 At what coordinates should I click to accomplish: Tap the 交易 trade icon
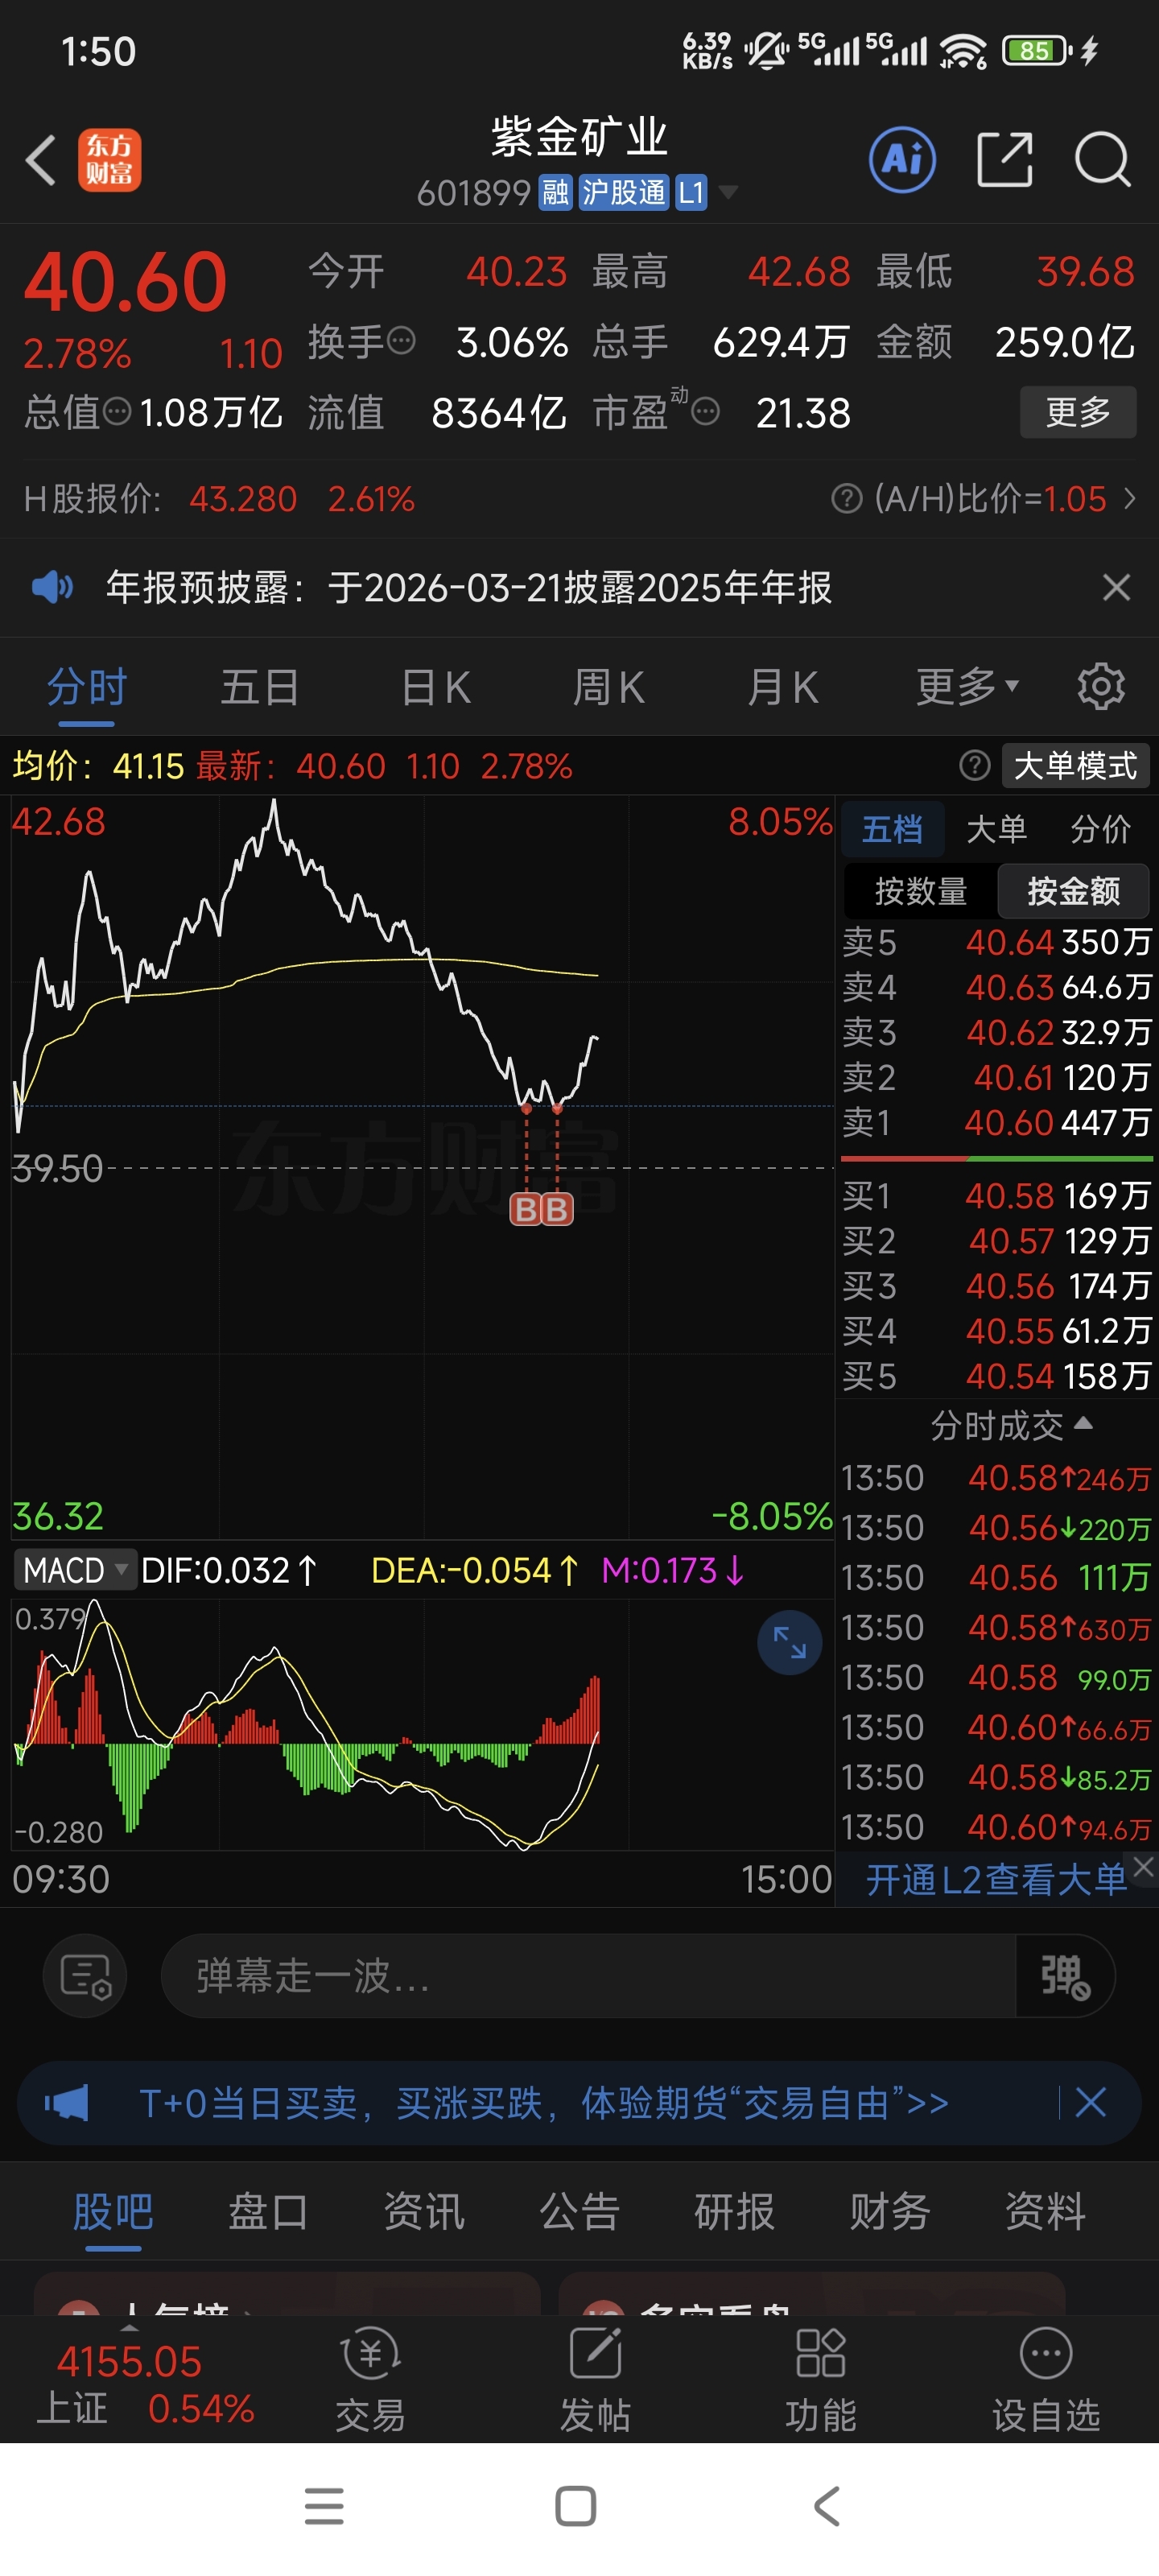370,2379
